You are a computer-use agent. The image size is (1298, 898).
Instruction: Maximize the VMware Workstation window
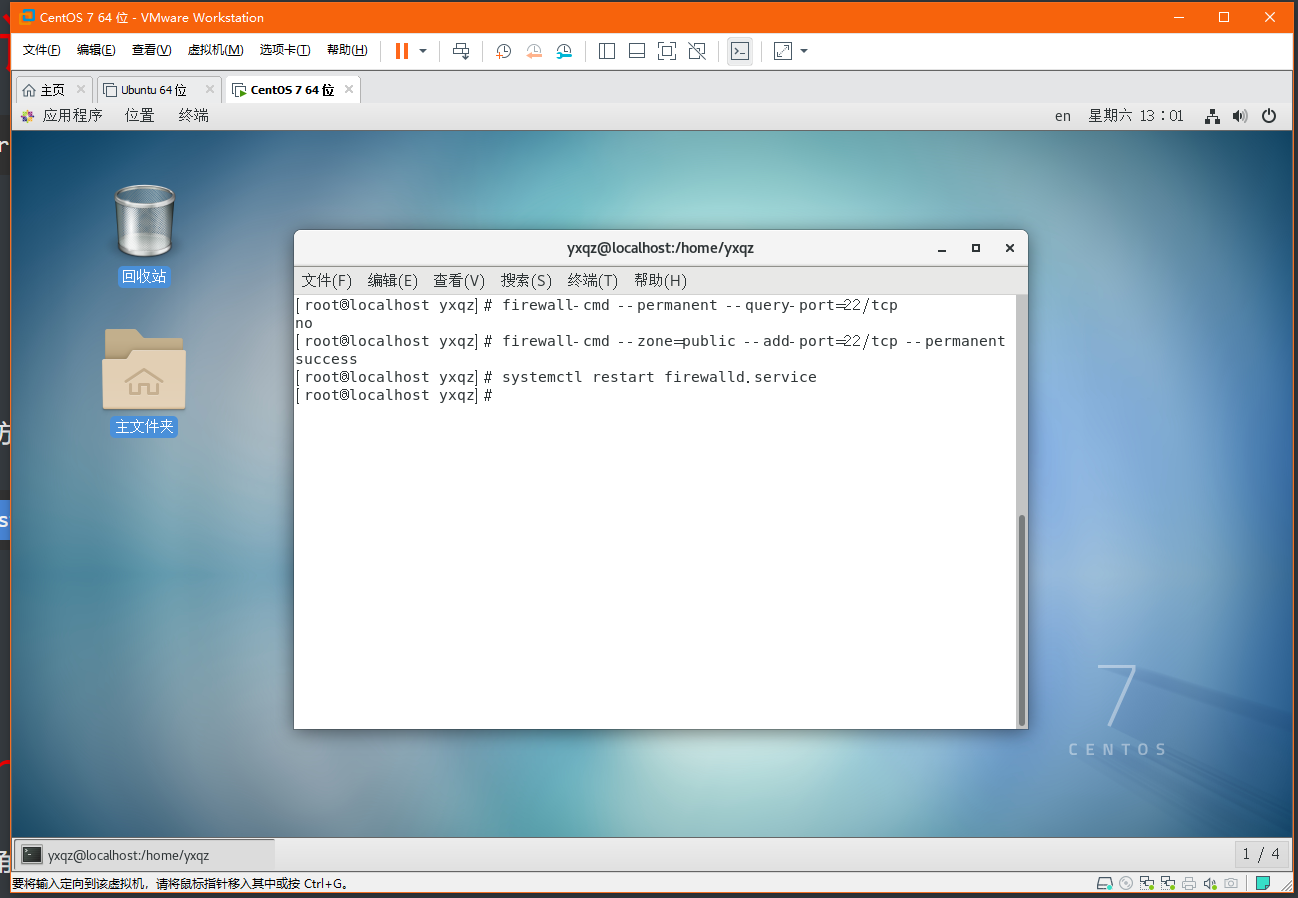[x=1224, y=17]
